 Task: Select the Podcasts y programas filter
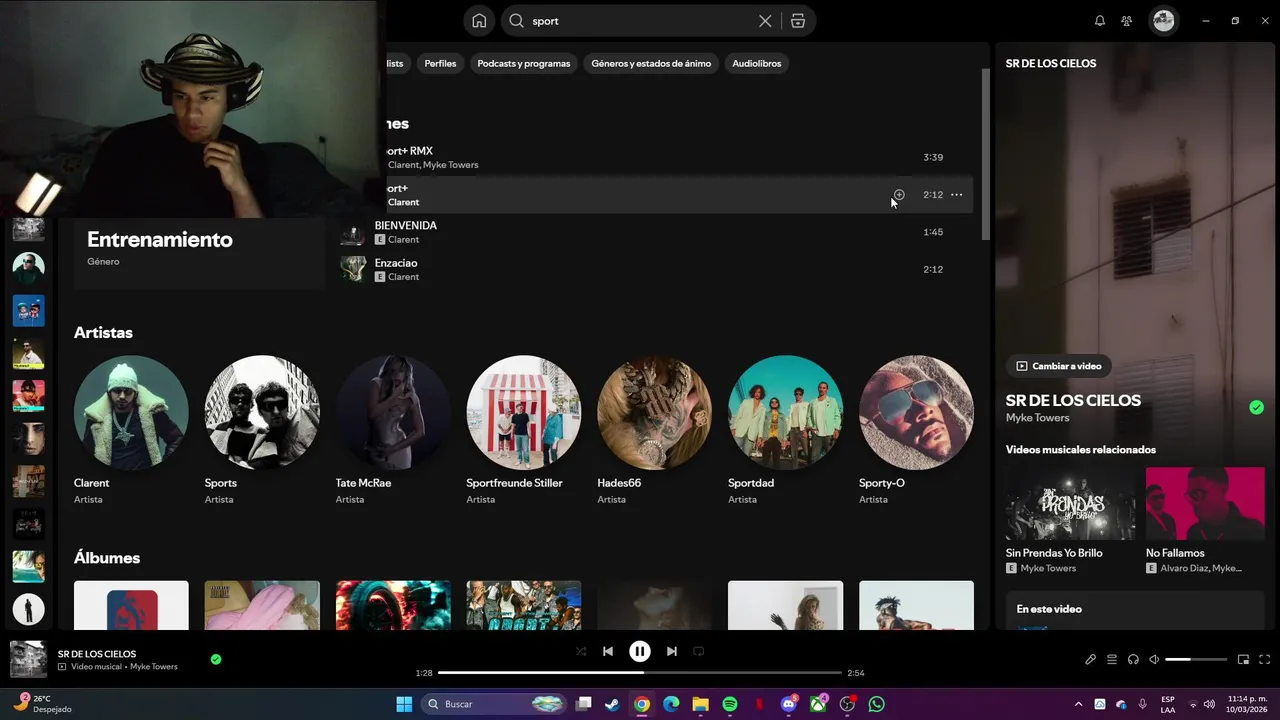coord(524,63)
